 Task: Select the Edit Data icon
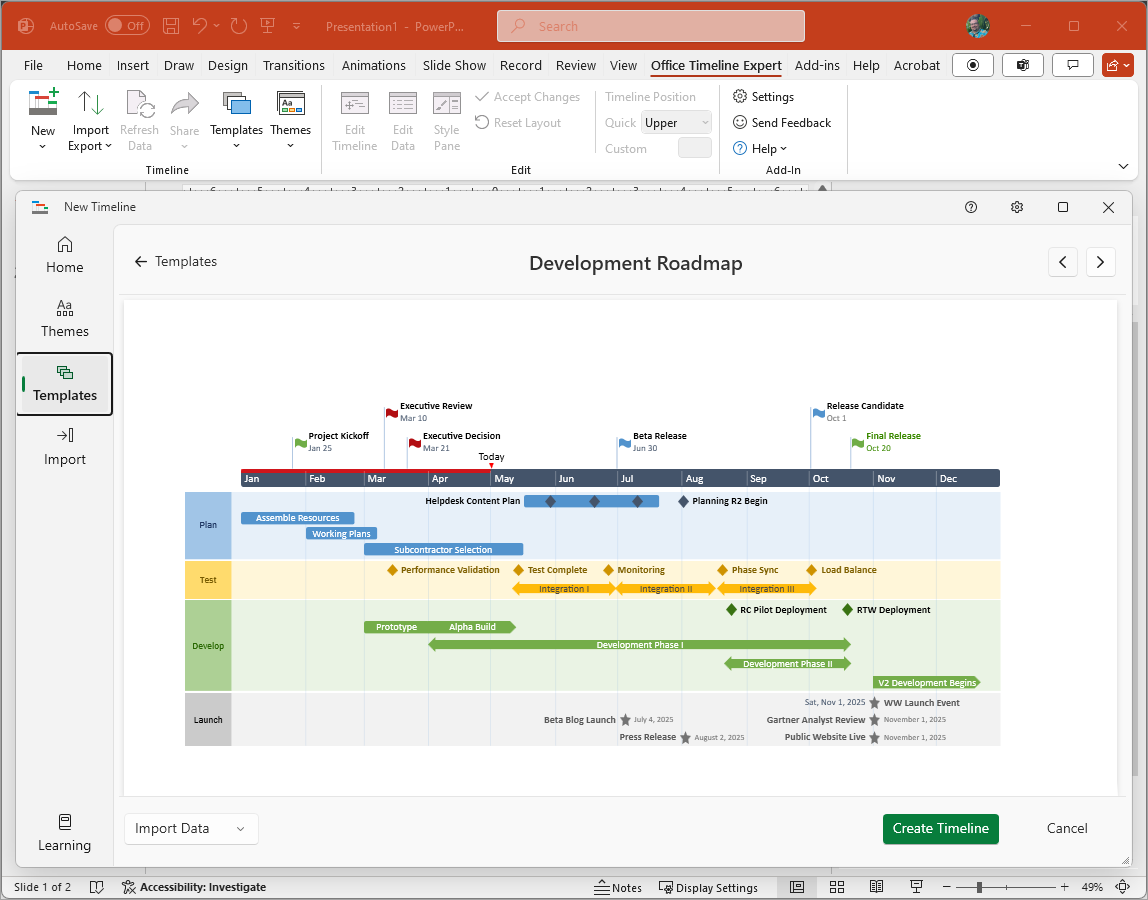402,118
